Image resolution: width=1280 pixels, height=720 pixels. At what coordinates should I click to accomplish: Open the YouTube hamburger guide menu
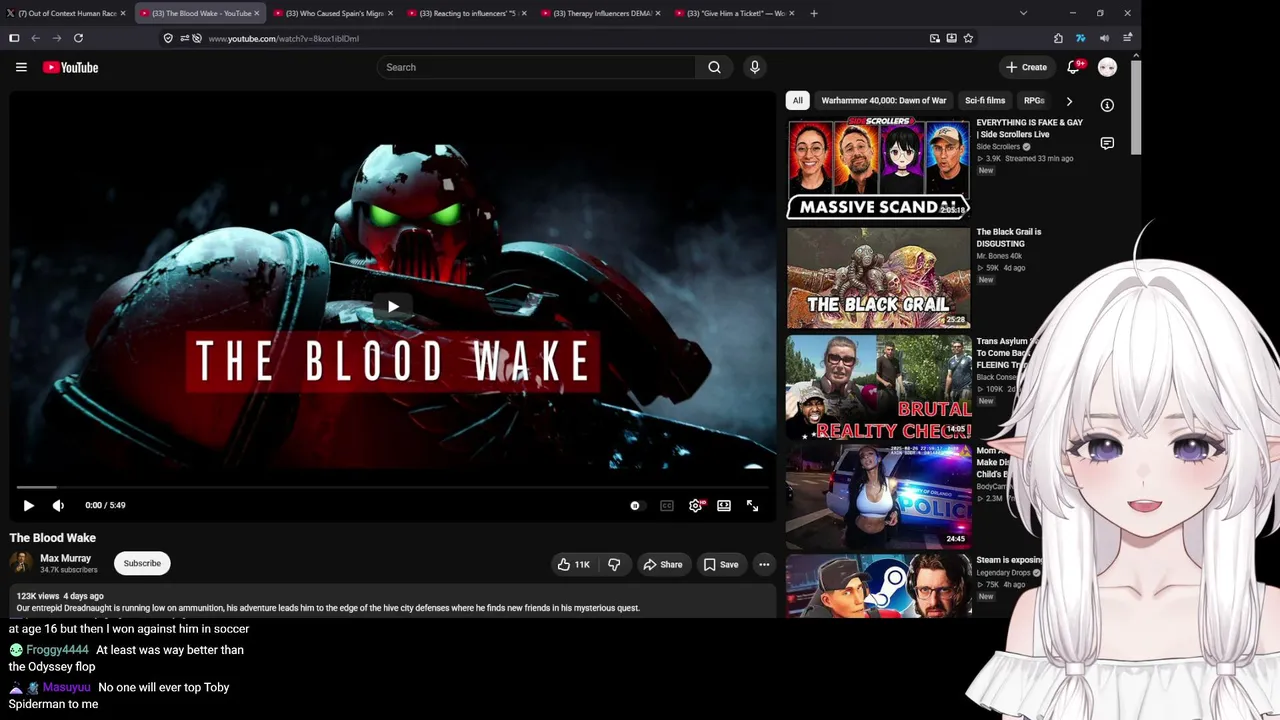21,67
